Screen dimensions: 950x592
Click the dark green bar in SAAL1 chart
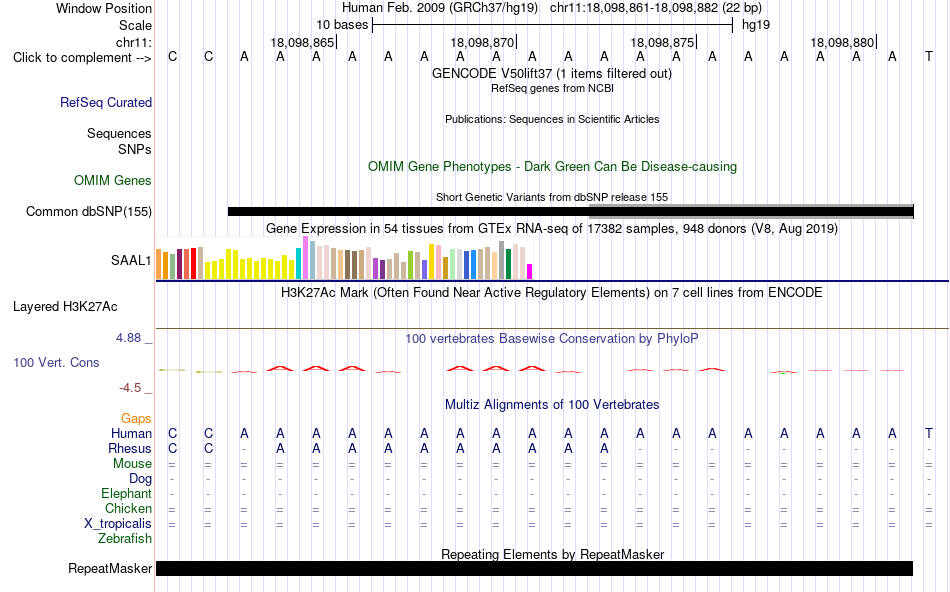[508, 264]
